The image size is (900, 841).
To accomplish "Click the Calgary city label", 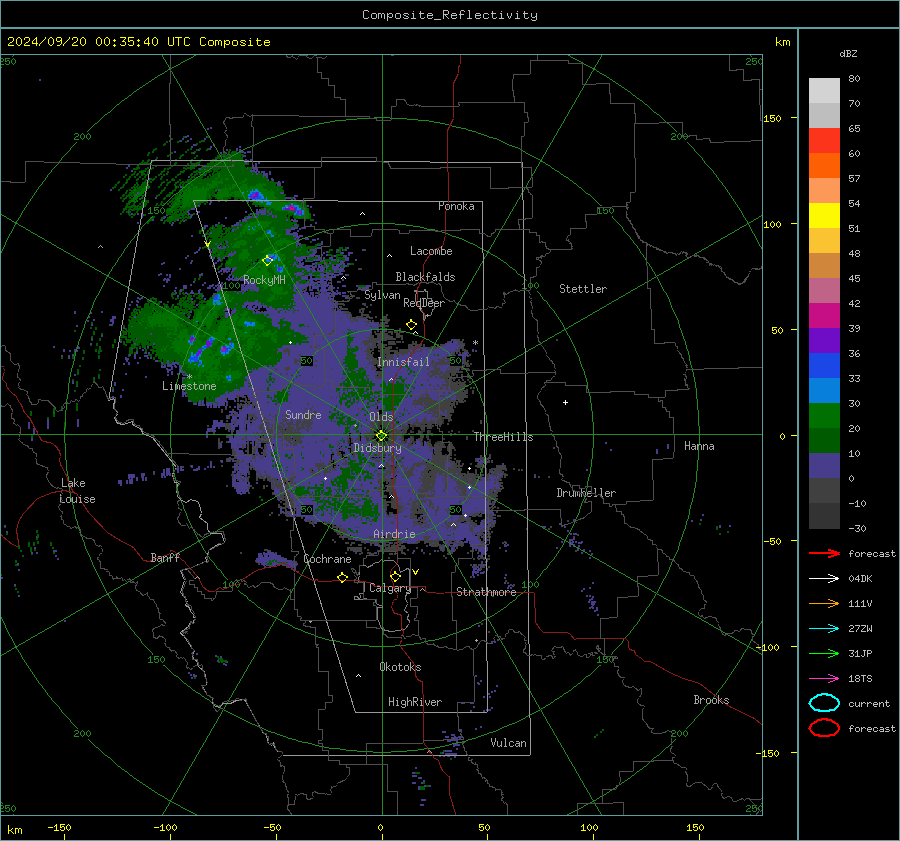I will click(x=390, y=588).
